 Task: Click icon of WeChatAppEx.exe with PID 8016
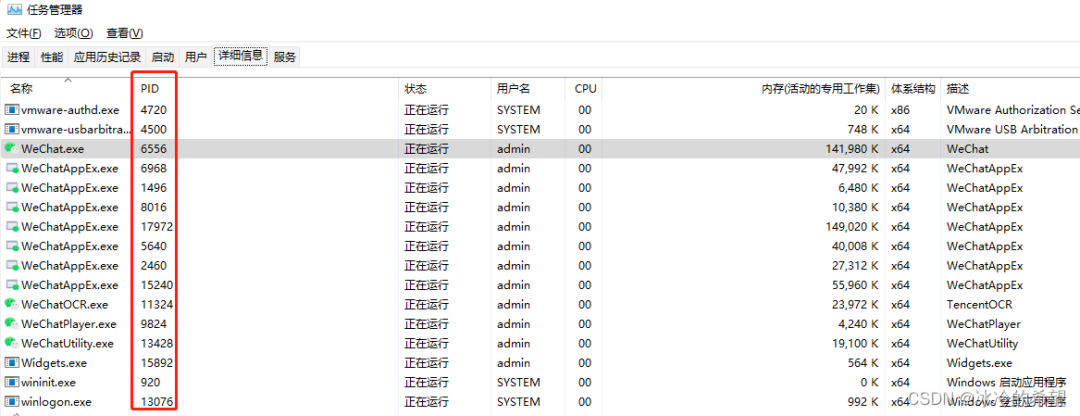12,207
